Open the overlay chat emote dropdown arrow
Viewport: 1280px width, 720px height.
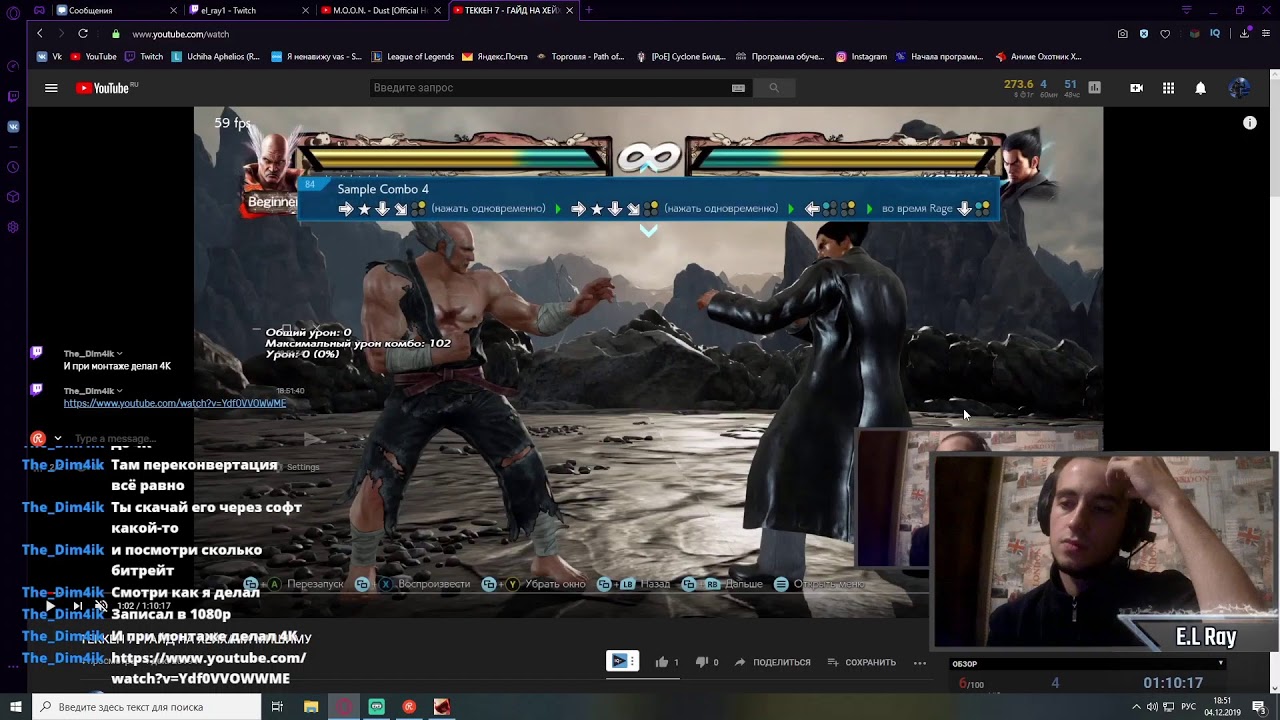[58, 438]
